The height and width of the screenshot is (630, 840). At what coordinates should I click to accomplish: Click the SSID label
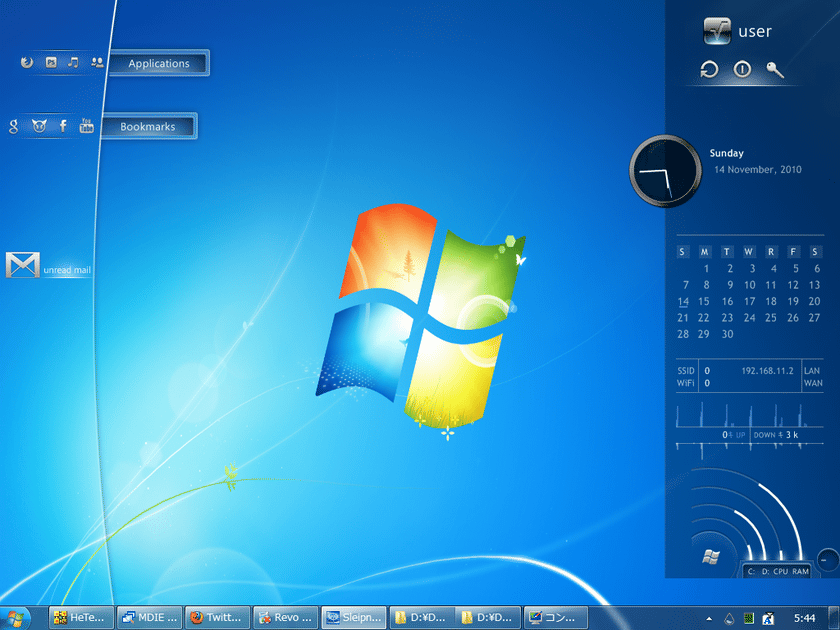pos(686,371)
